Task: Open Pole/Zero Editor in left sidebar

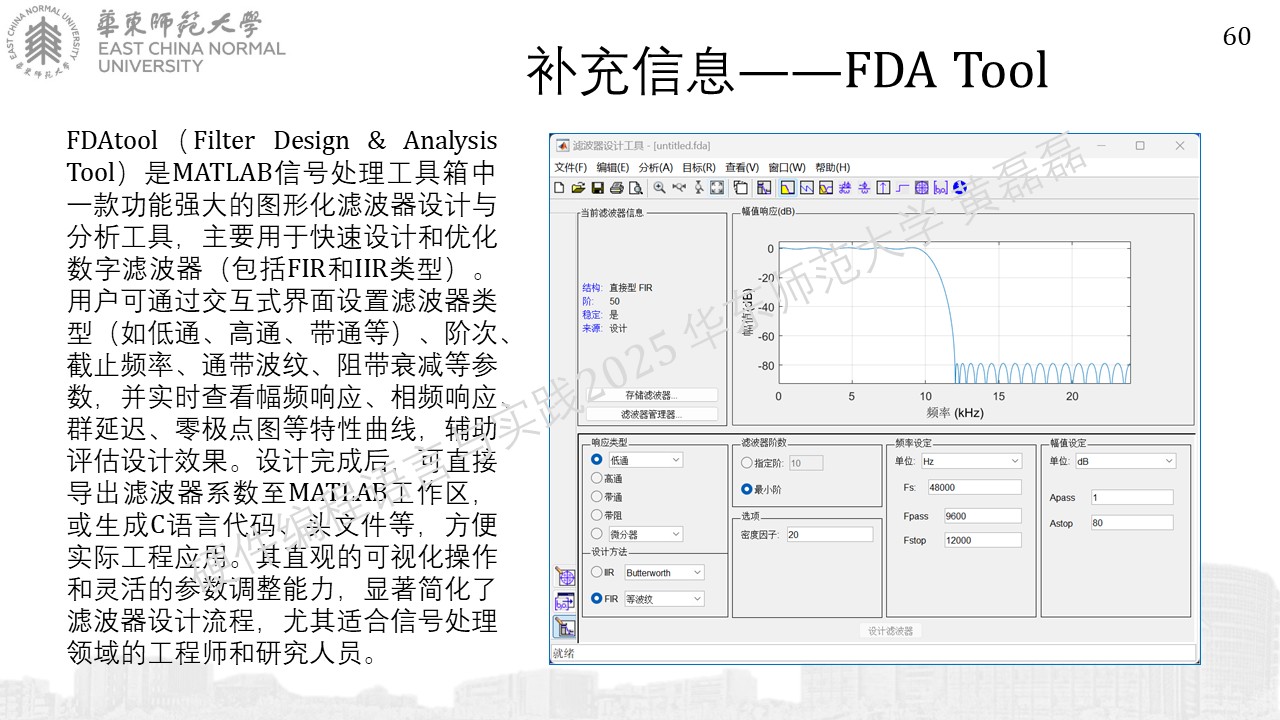Action: 565,577
